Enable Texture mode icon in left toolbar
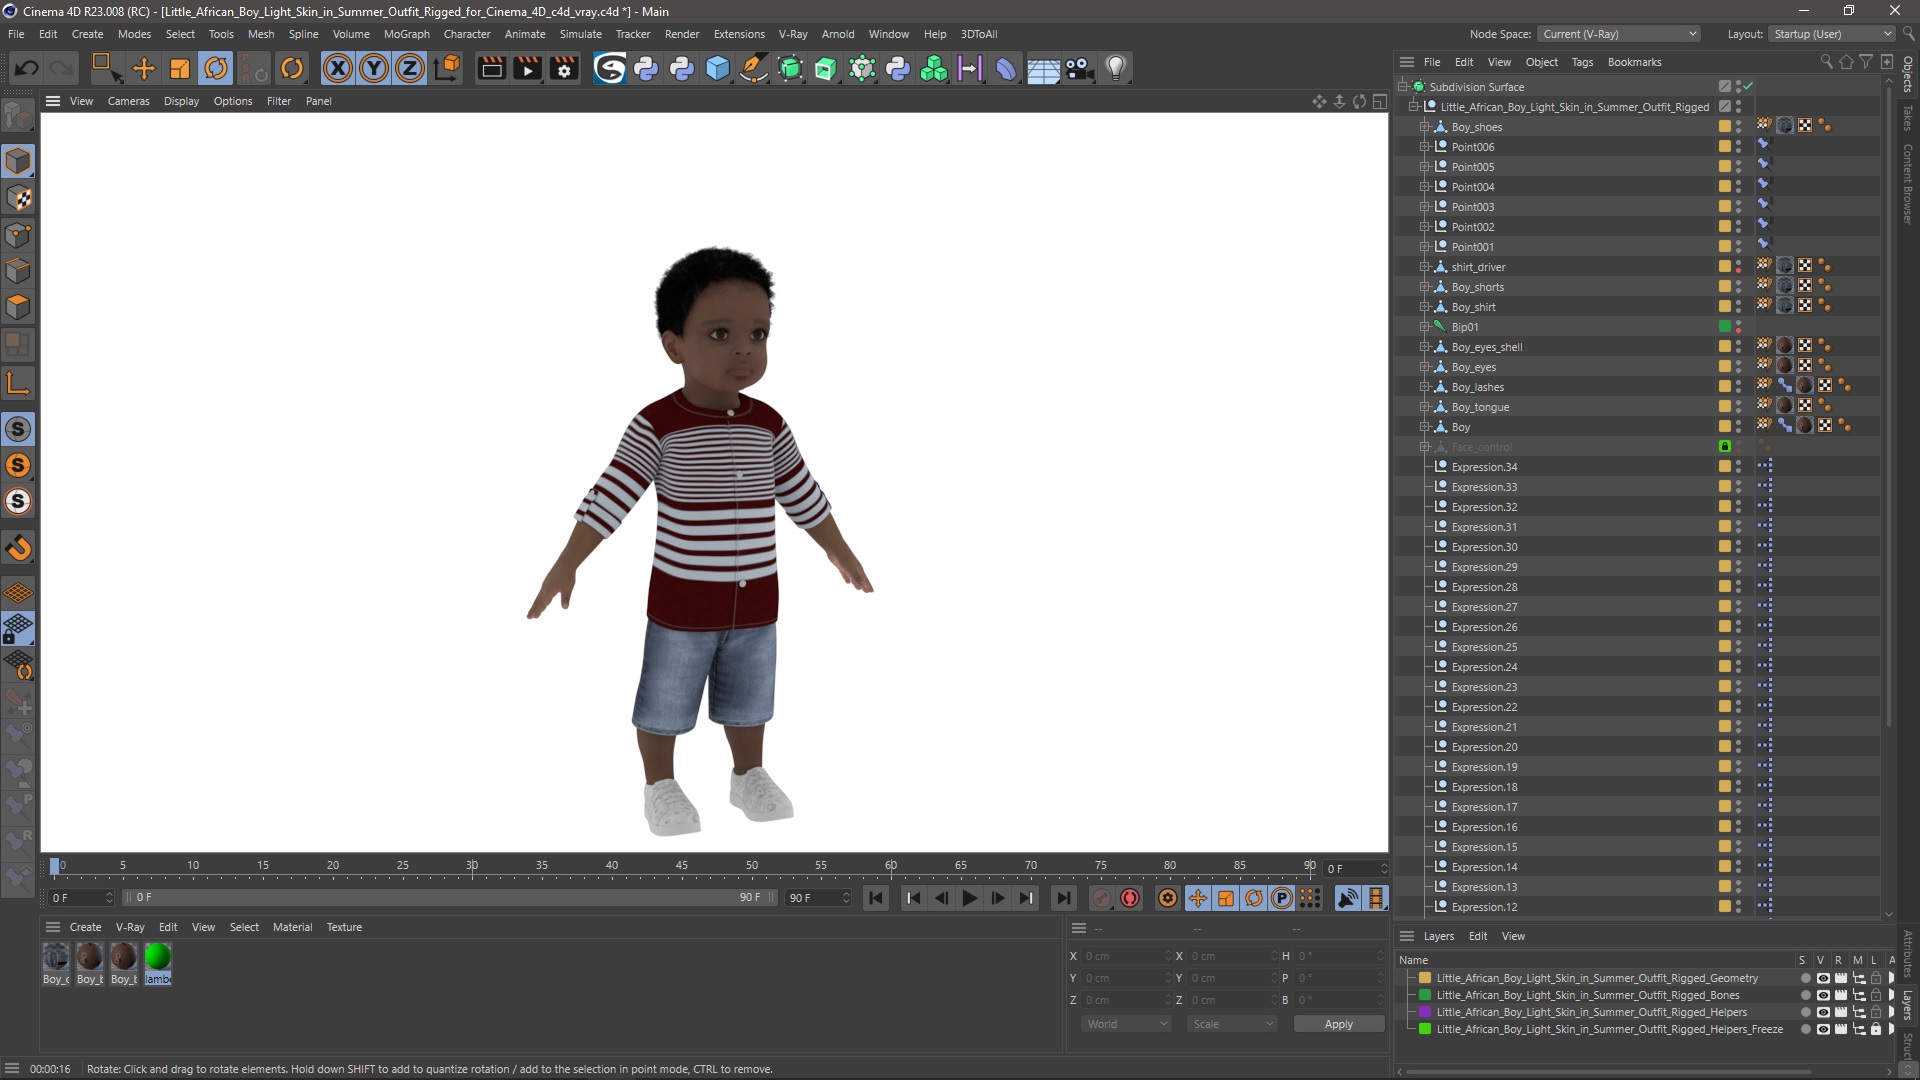Viewport: 1920px width, 1080px height. 18,198
